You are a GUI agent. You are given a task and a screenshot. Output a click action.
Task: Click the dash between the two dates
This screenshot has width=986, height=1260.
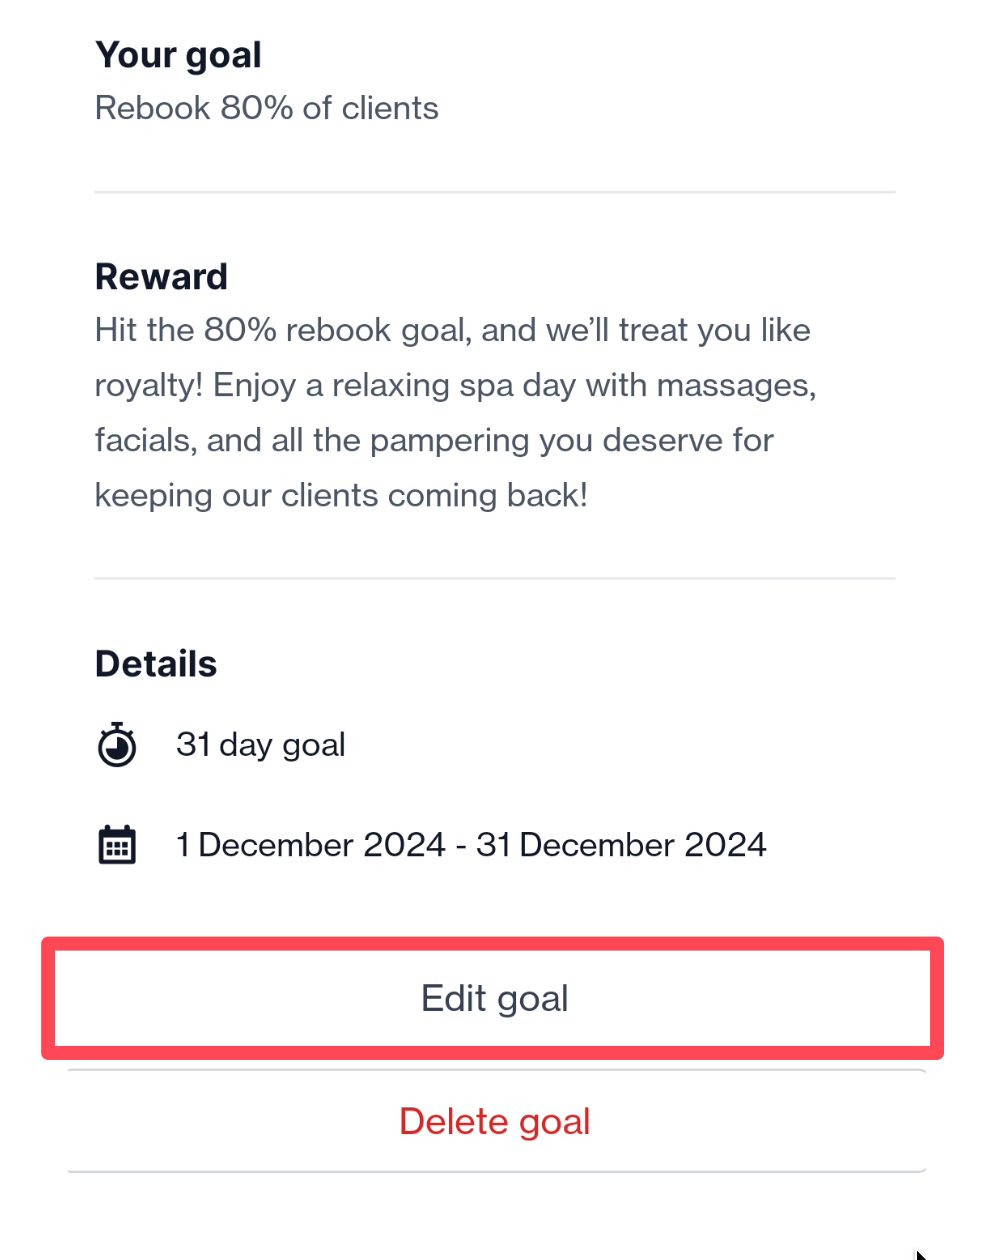[x=460, y=846]
